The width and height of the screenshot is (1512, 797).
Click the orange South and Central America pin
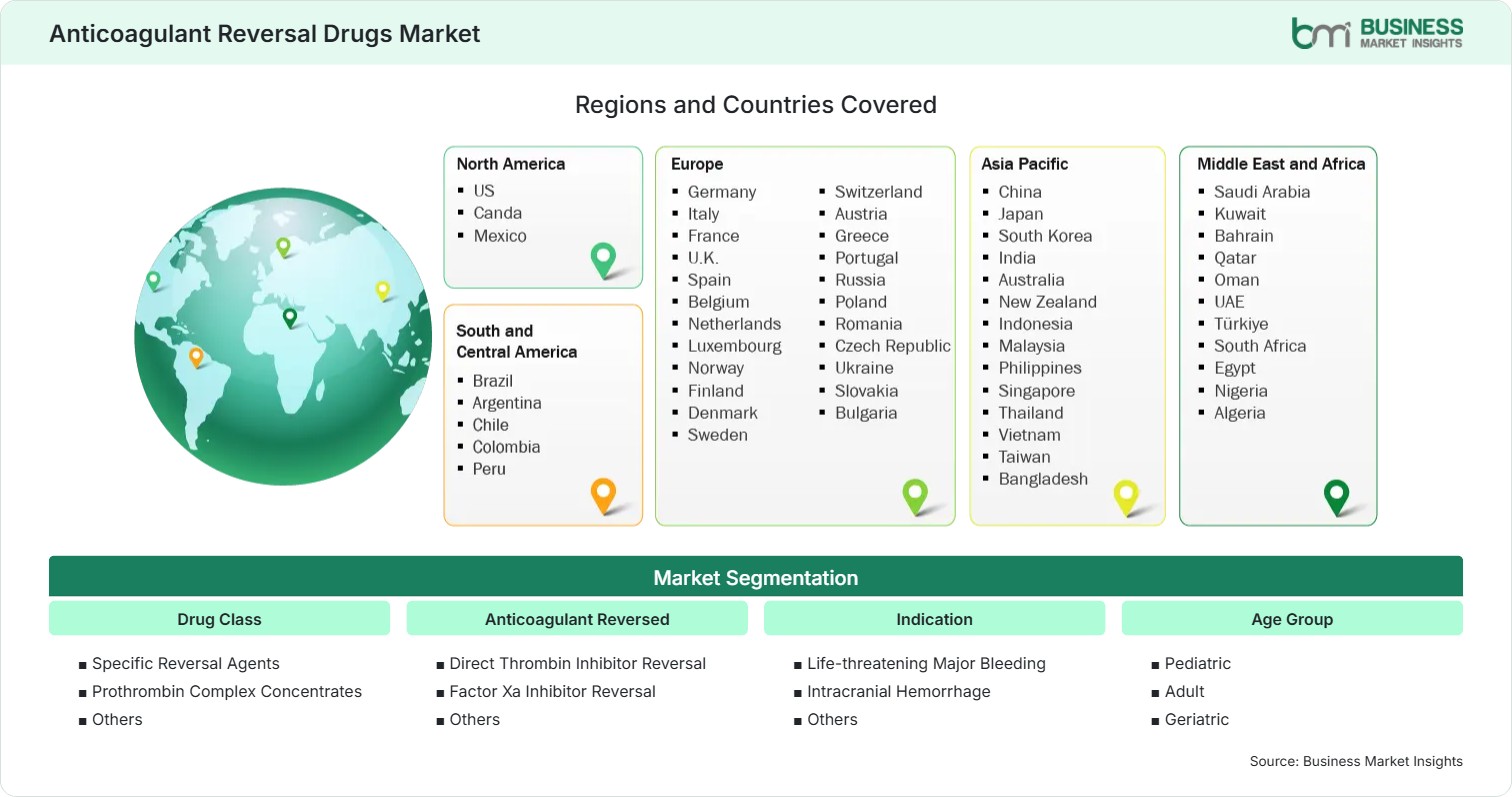603,496
